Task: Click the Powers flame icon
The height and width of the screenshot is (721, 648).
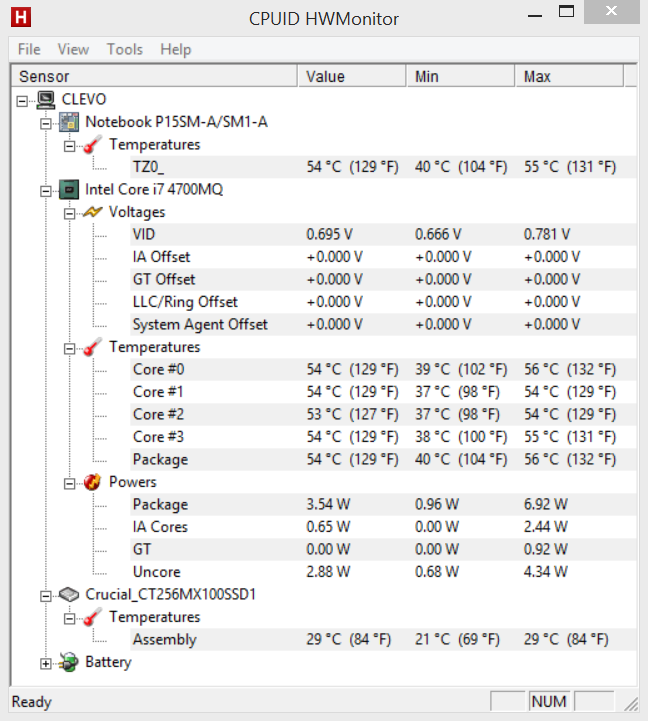Action: click(x=92, y=482)
